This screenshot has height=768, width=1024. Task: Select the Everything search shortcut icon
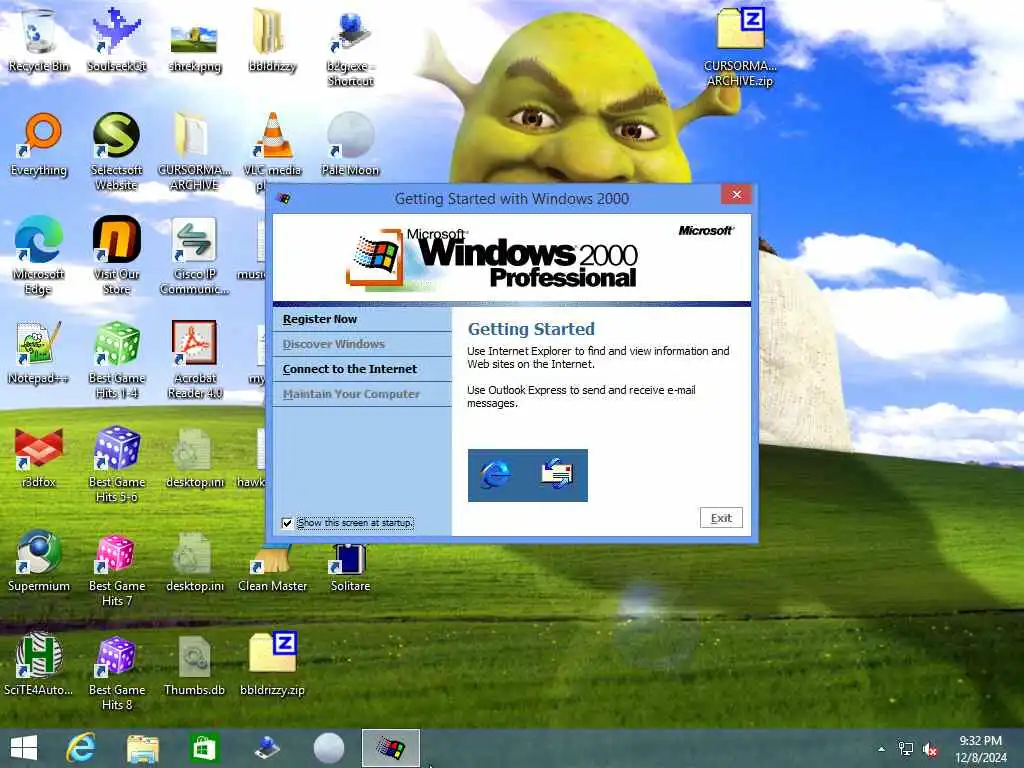click(39, 145)
